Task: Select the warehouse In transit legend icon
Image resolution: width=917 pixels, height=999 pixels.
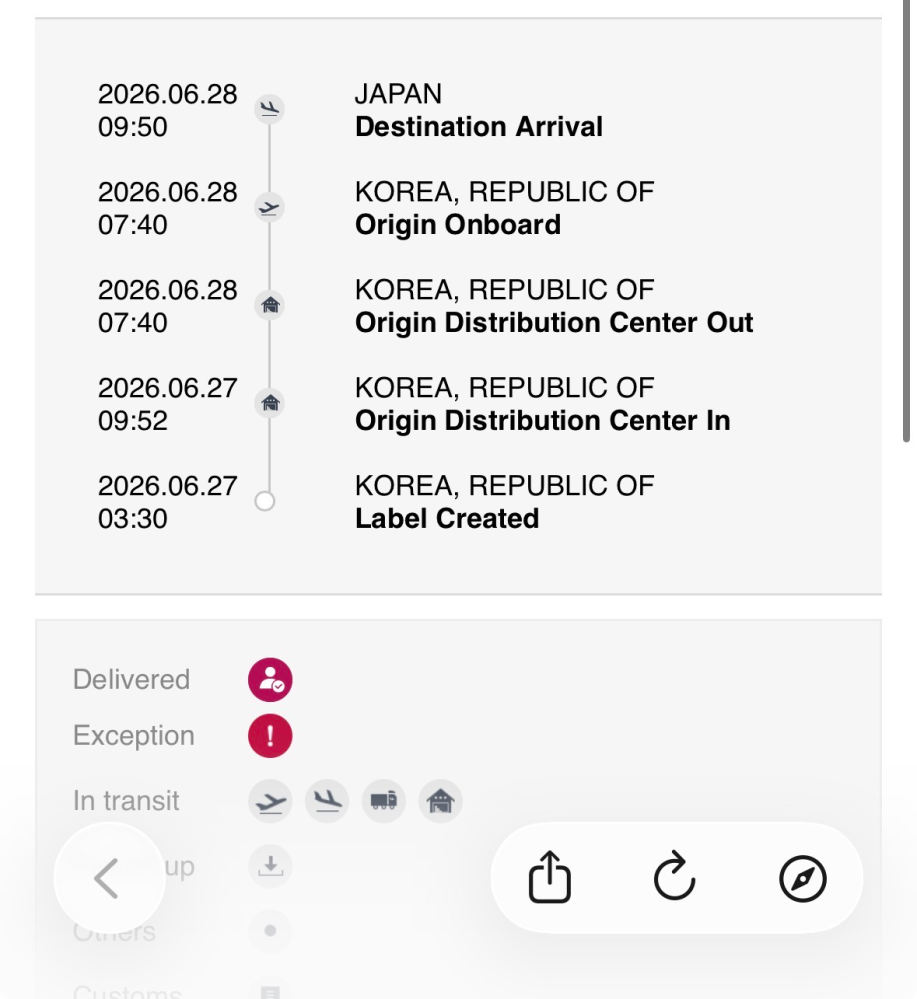Action: (x=440, y=801)
